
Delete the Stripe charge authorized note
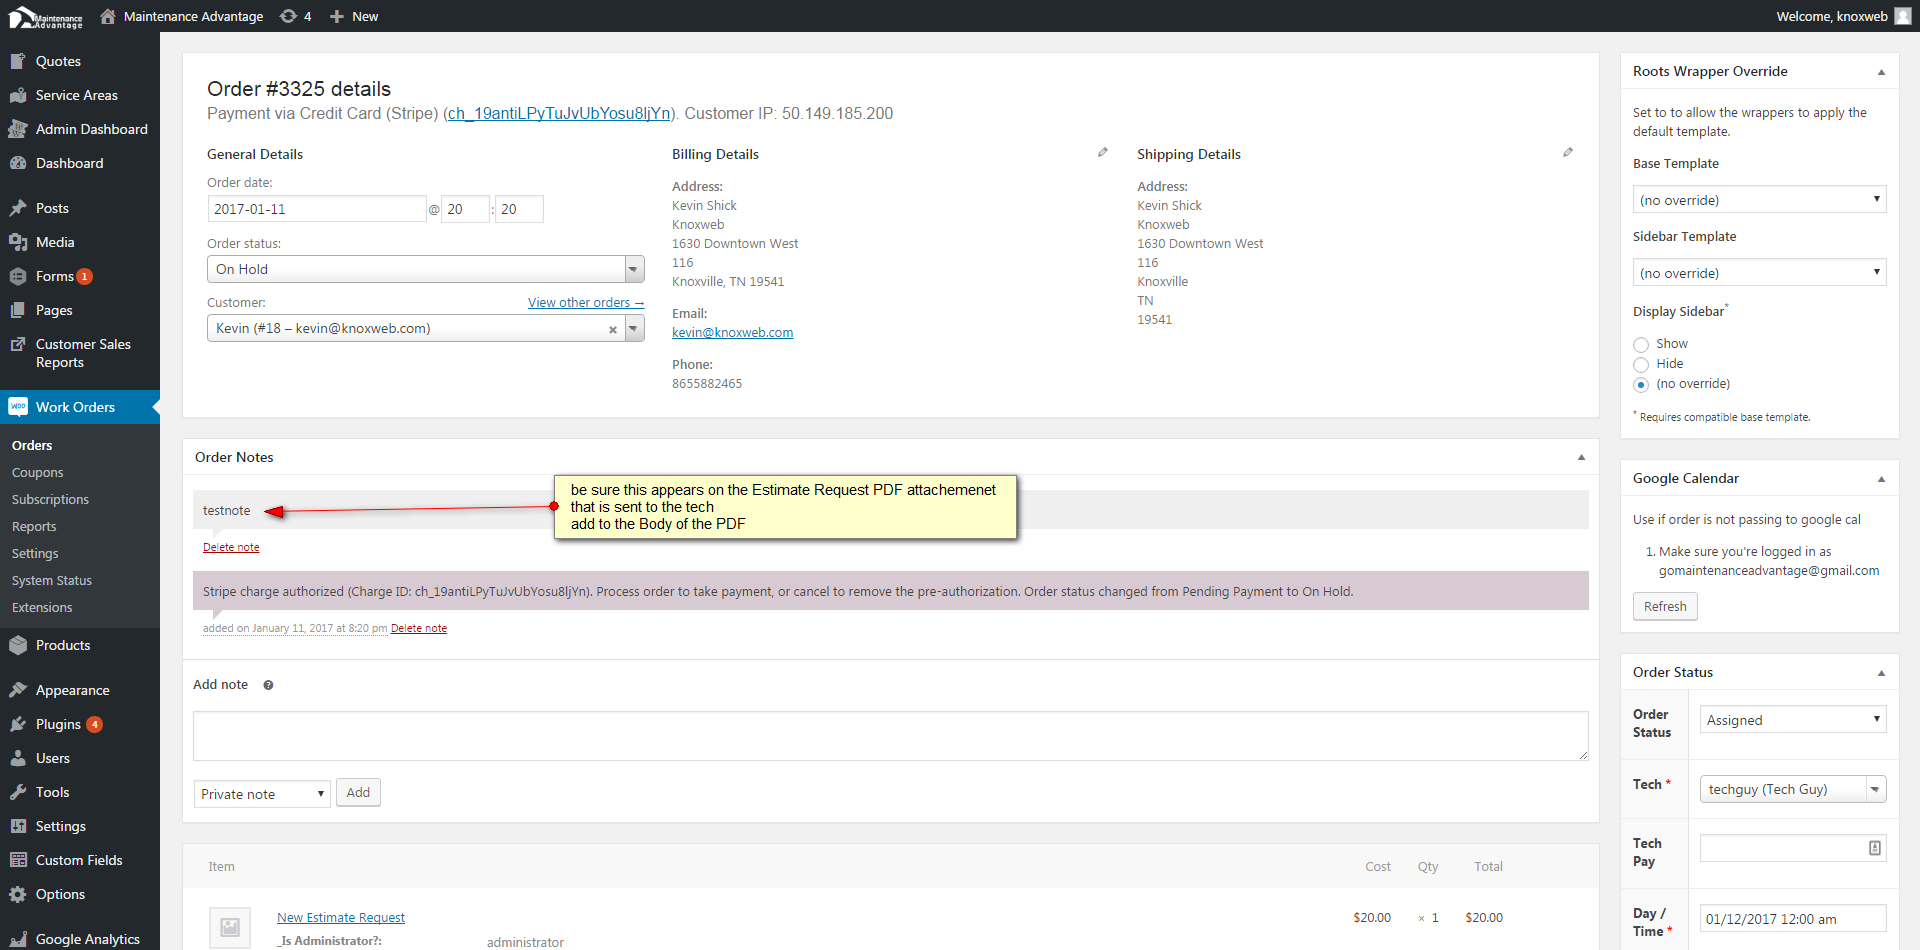(x=419, y=628)
